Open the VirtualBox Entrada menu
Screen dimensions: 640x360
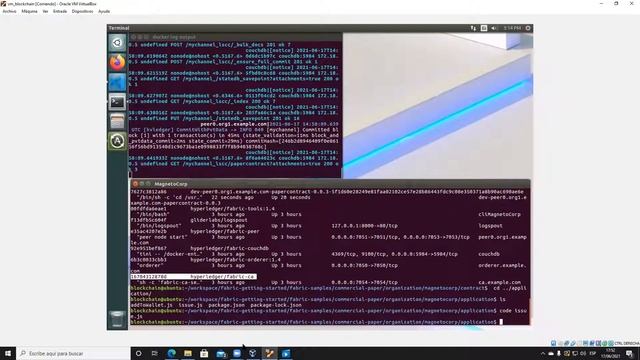[x=60, y=11]
